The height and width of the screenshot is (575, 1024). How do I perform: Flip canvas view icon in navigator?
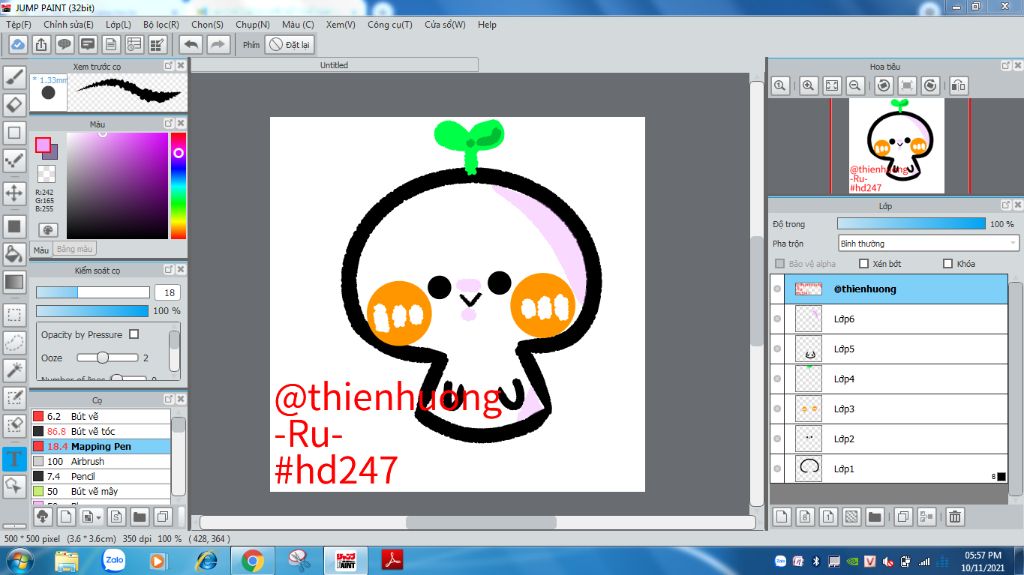[x=959, y=86]
